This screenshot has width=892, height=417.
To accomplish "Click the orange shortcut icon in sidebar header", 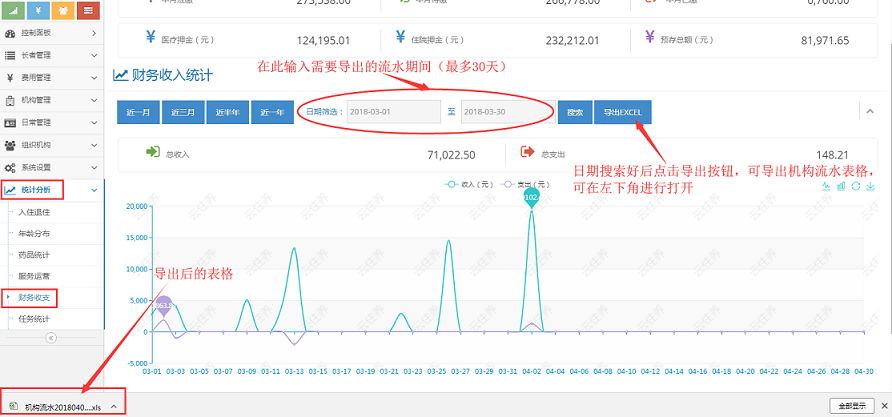I will [x=64, y=11].
